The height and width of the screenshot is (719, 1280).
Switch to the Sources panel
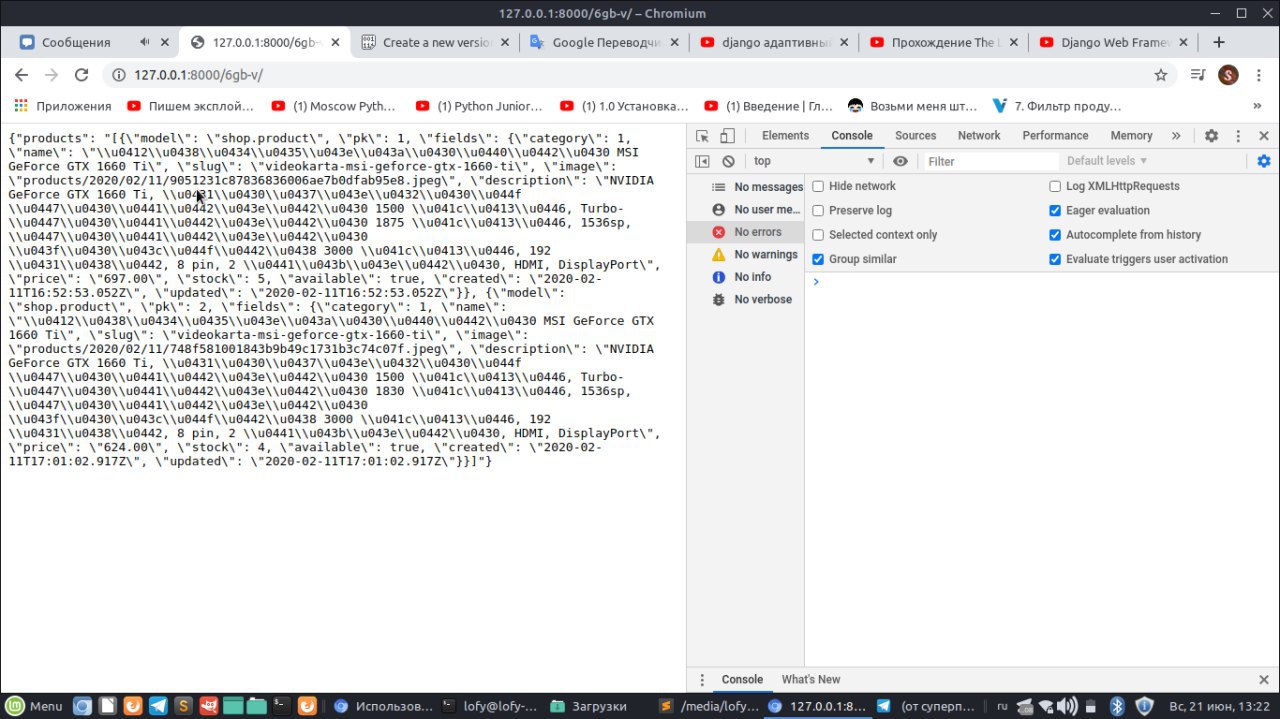[915, 136]
